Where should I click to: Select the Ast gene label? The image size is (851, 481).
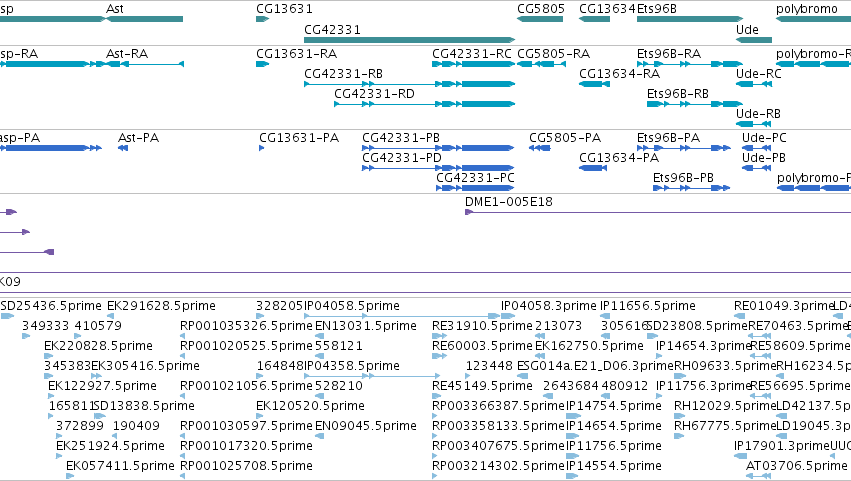[x=115, y=9]
